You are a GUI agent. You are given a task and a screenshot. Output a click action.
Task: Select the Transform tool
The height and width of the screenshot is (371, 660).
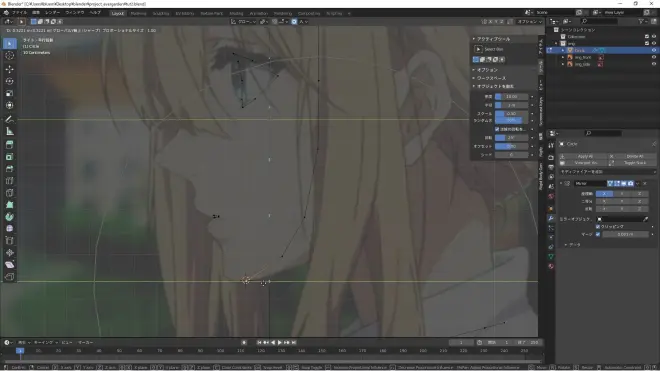(10, 105)
